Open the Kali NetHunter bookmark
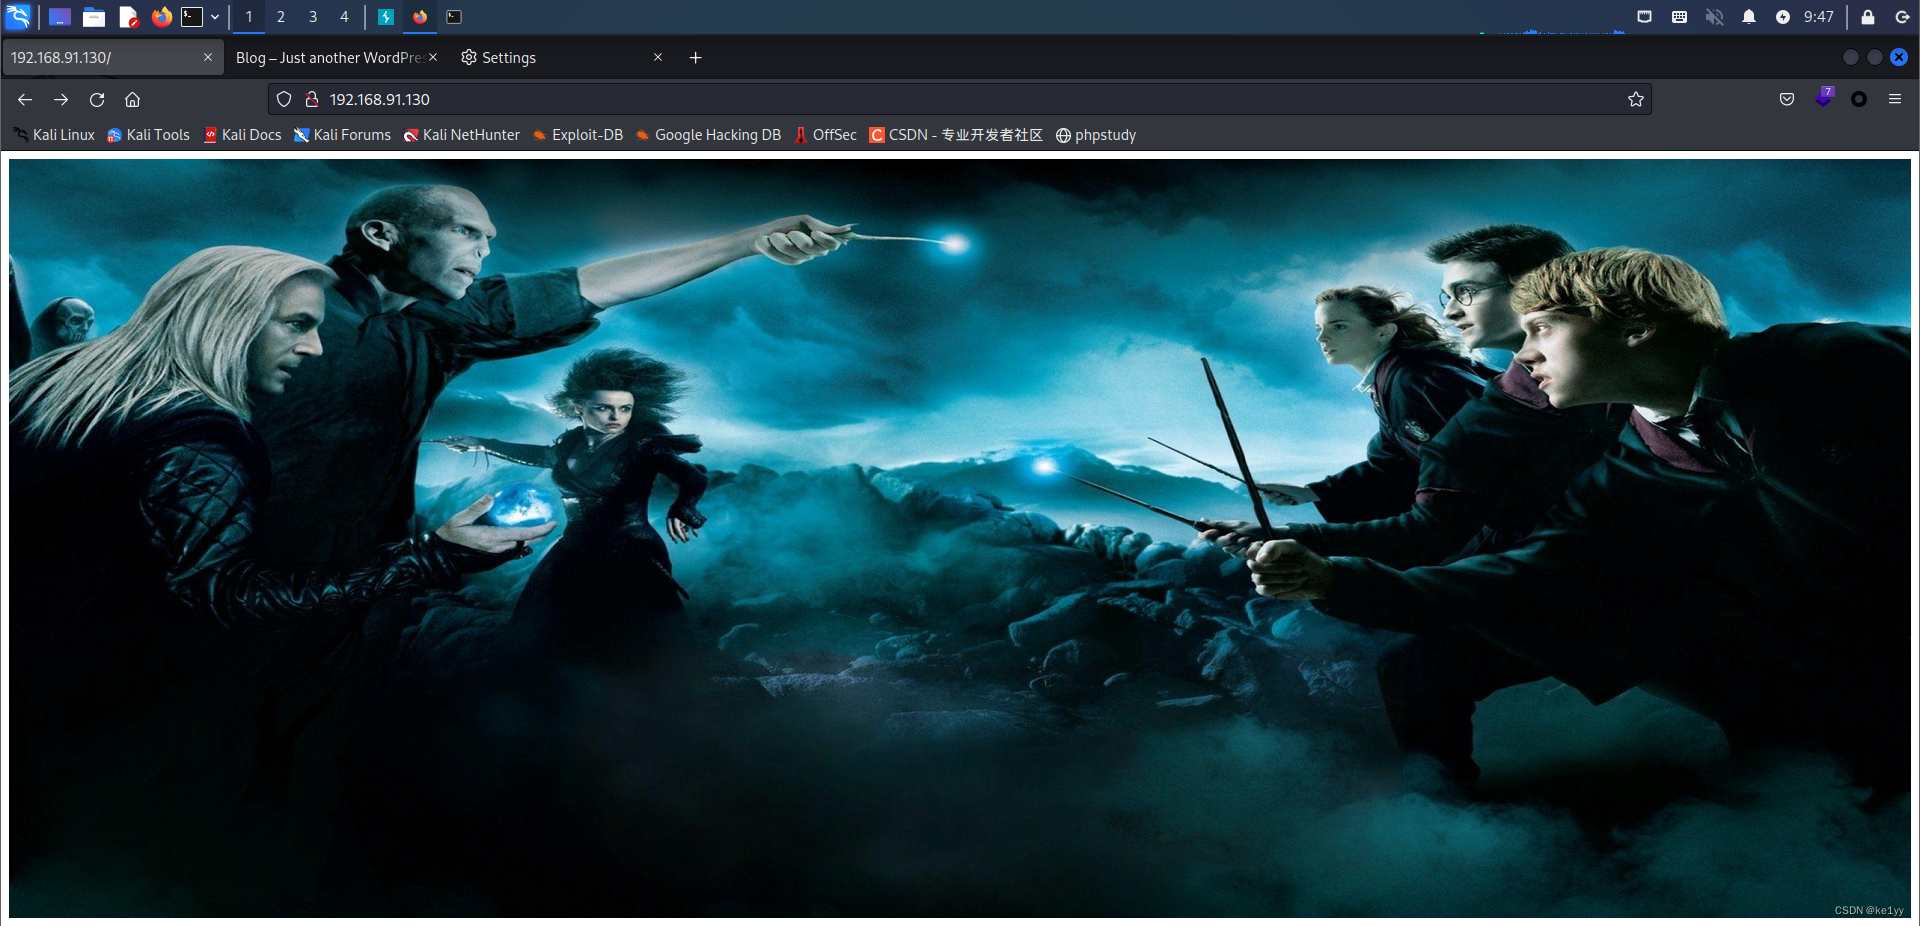Screen dimensions: 1920x926 461,135
